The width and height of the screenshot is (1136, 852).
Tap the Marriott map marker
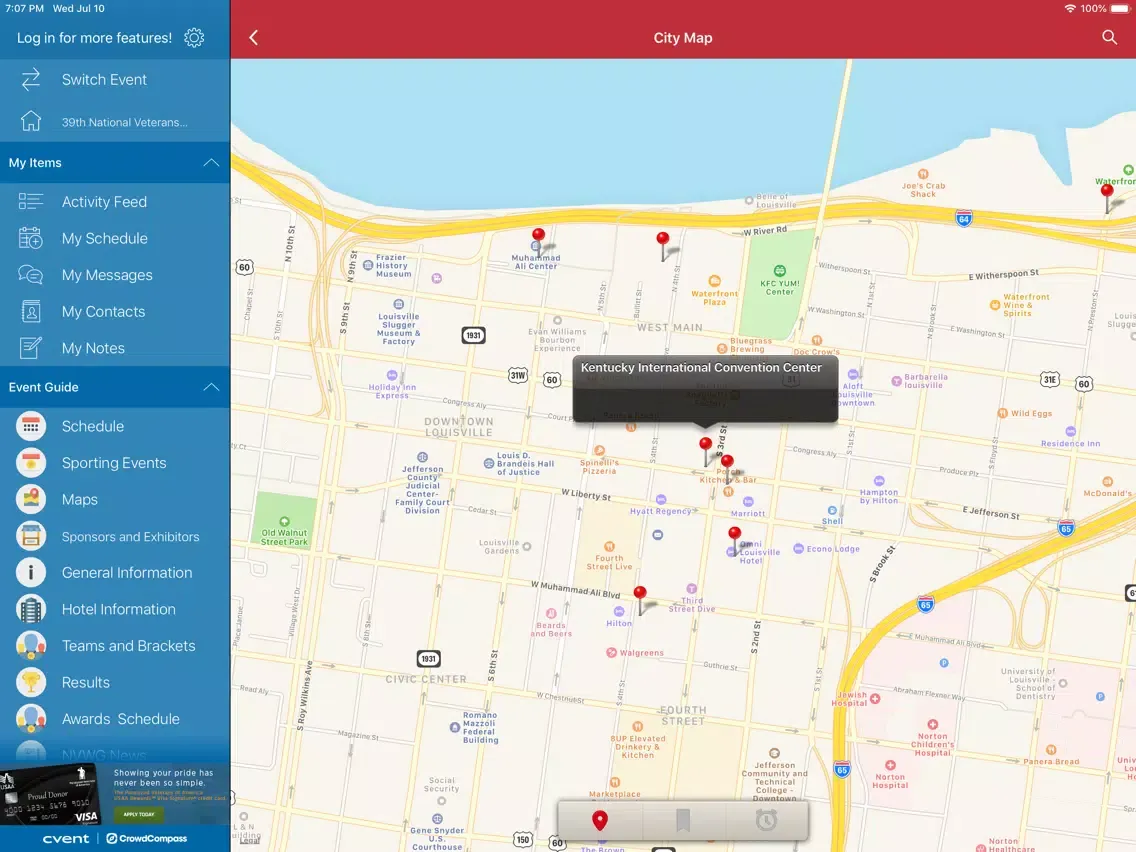pos(748,501)
